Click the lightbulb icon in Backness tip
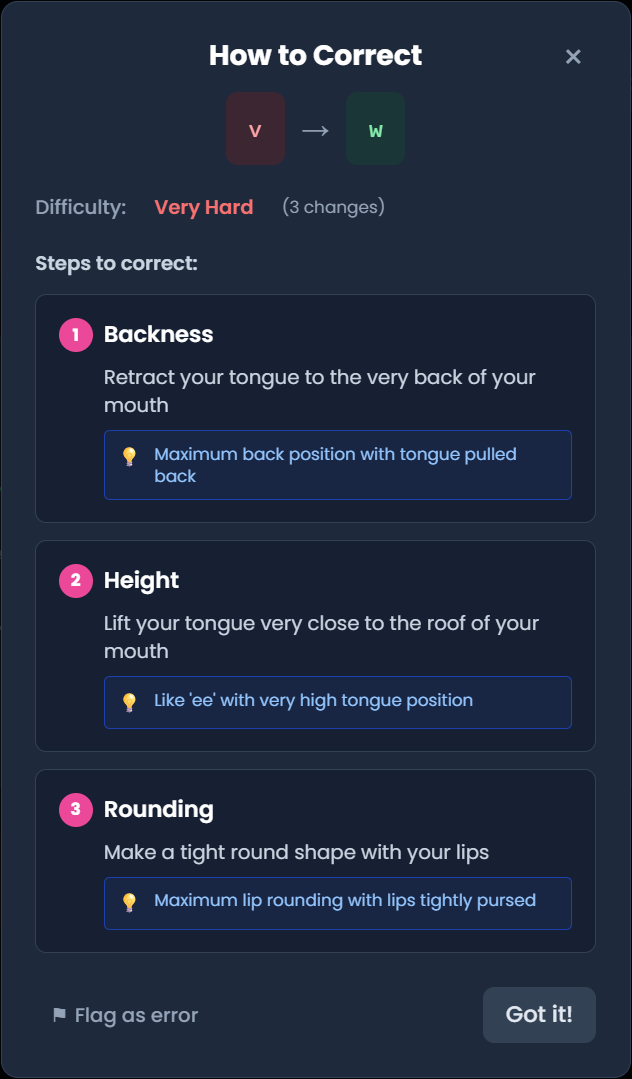 click(x=129, y=456)
